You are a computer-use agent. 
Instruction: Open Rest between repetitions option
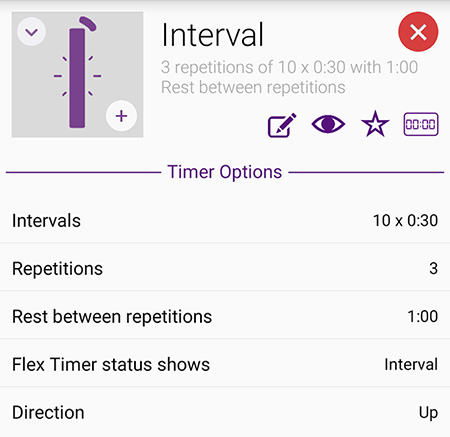225,316
